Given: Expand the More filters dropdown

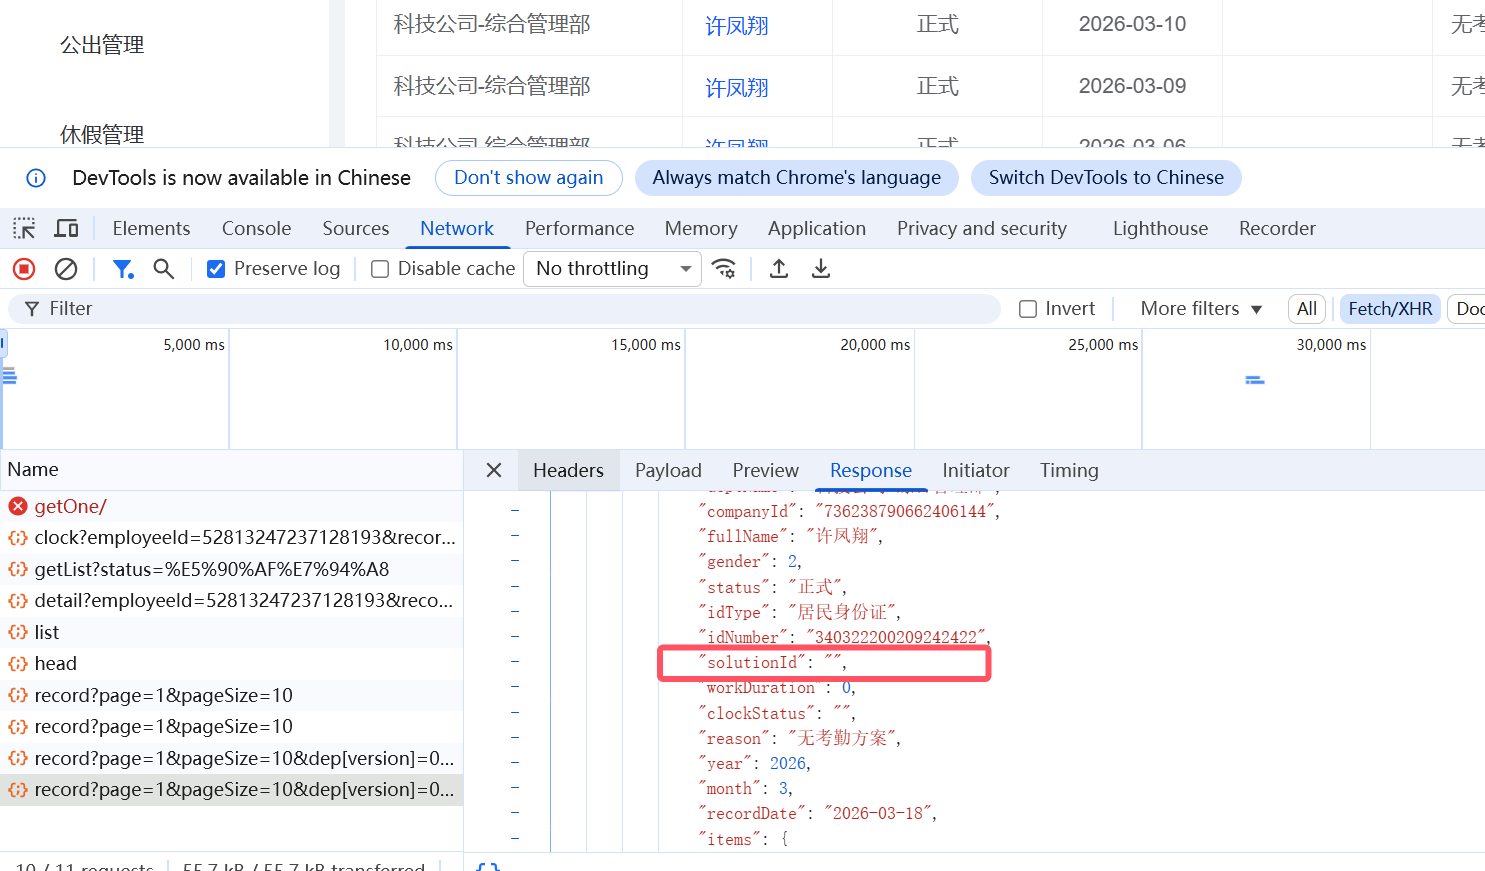Looking at the screenshot, I should tap(1201, 309).
